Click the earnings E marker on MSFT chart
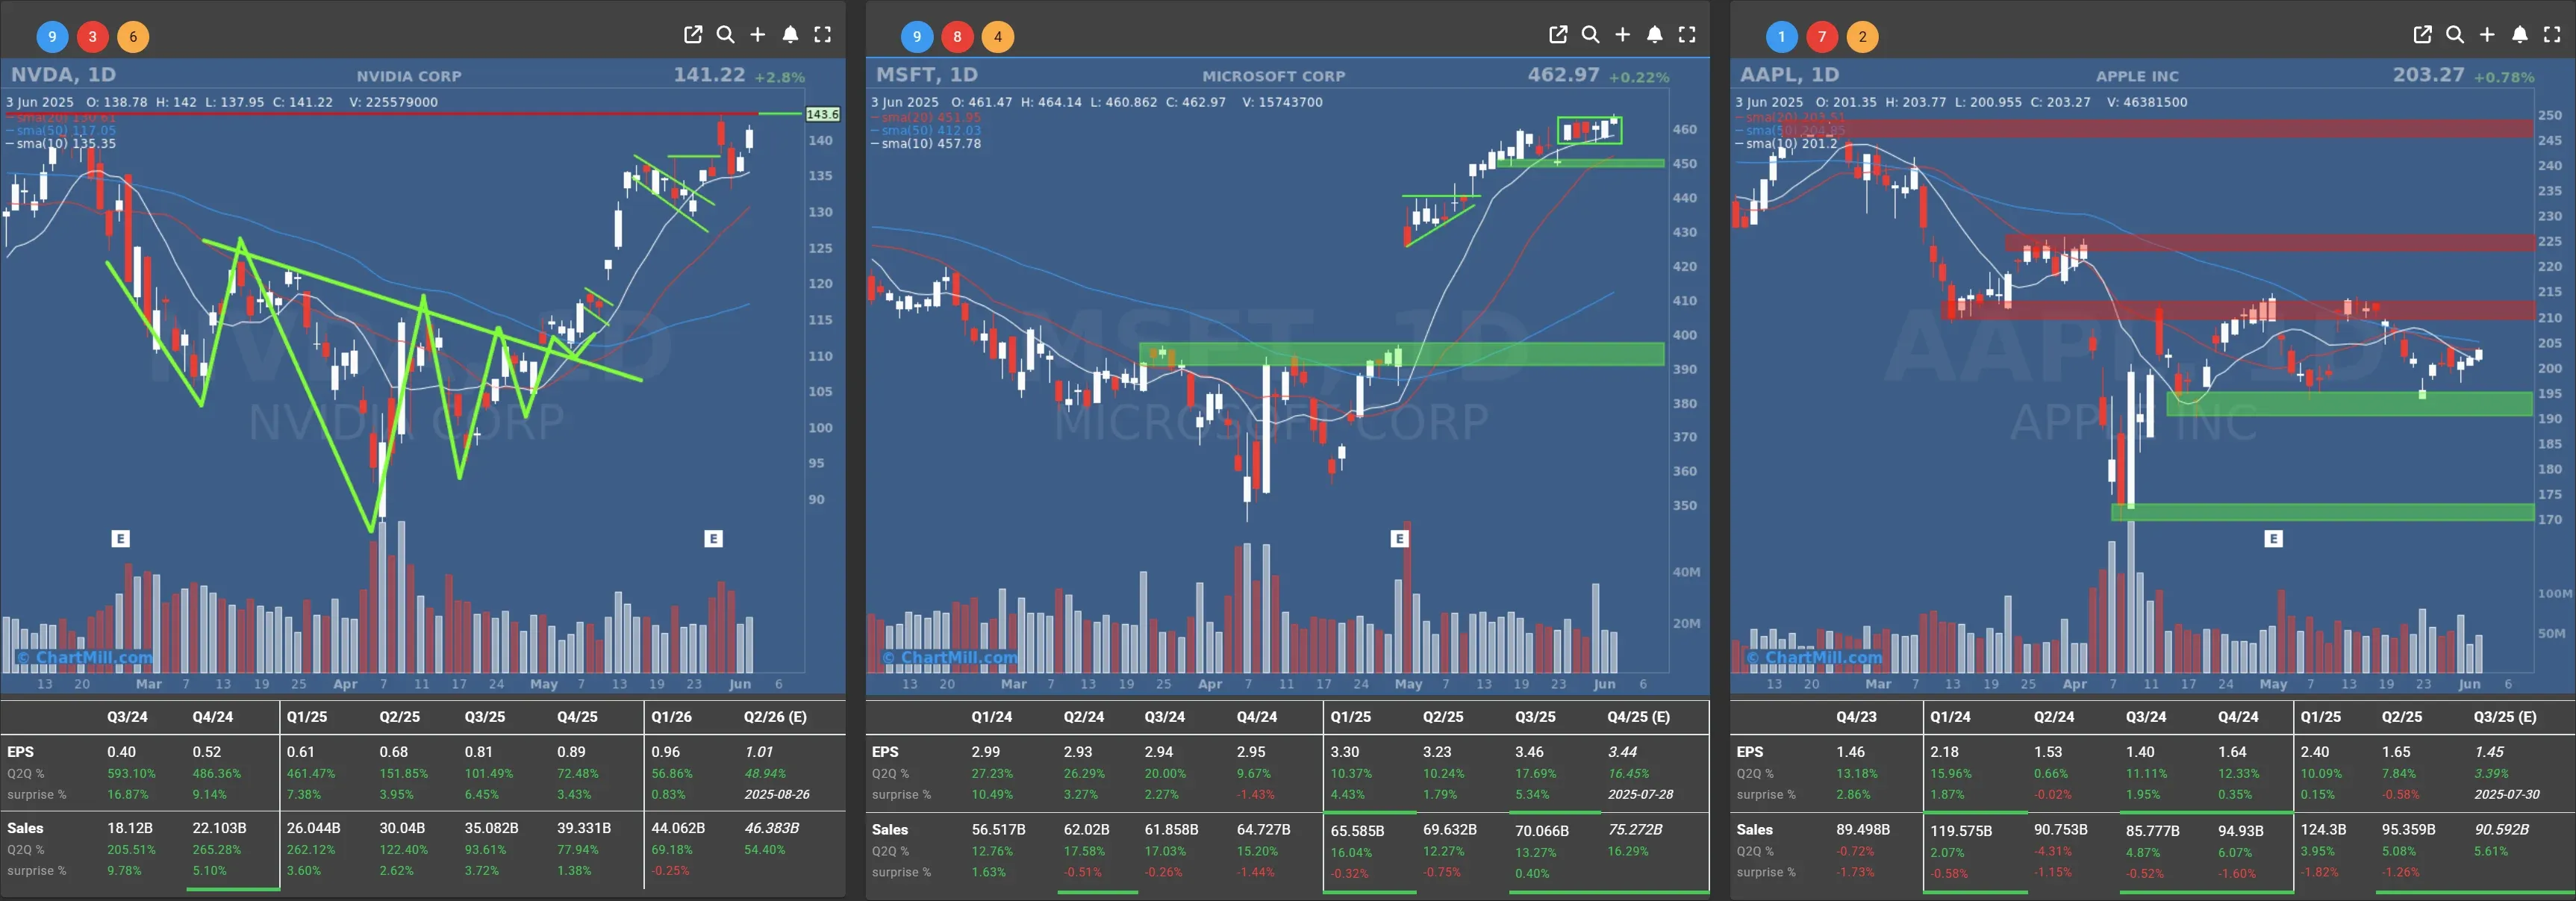Image resolution: width=2576 pixels, height=901 pixels. click(x=1399, y=539)
